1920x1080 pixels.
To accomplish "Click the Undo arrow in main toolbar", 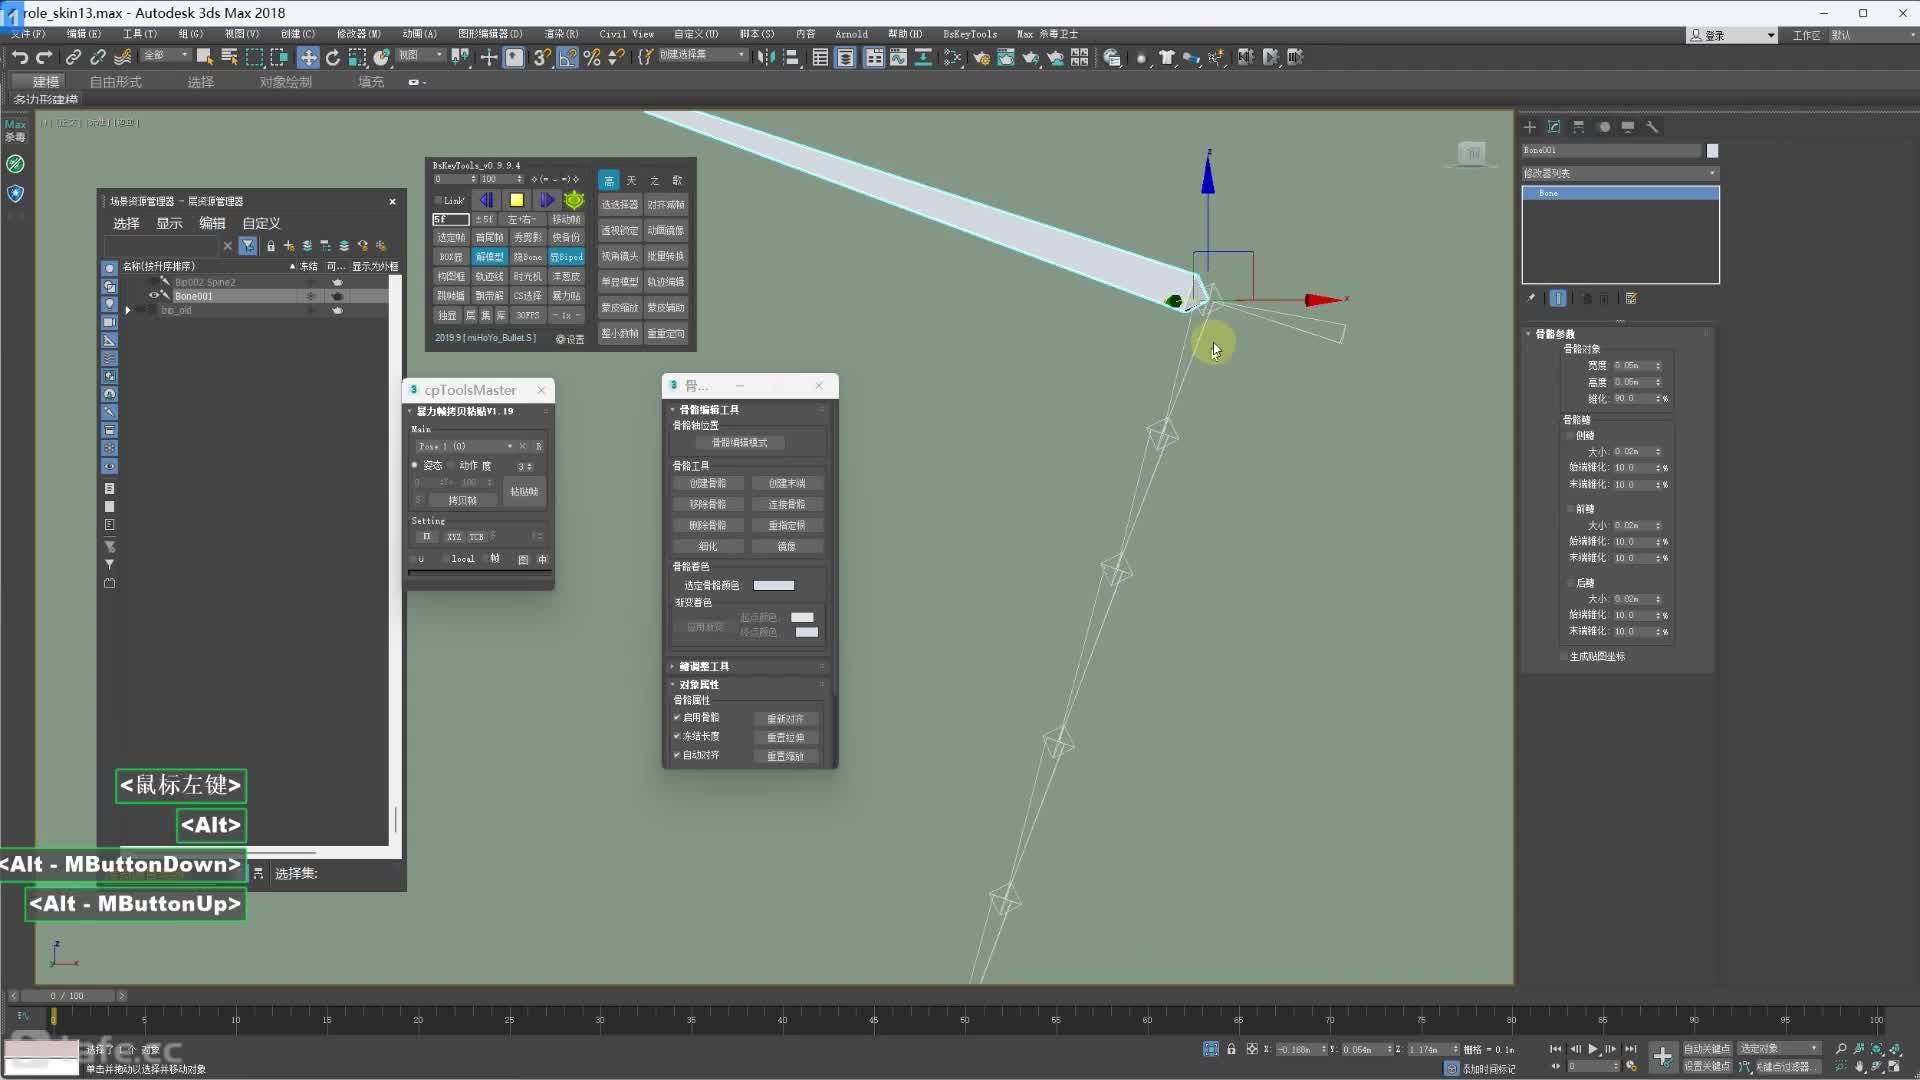I will 19,58.
